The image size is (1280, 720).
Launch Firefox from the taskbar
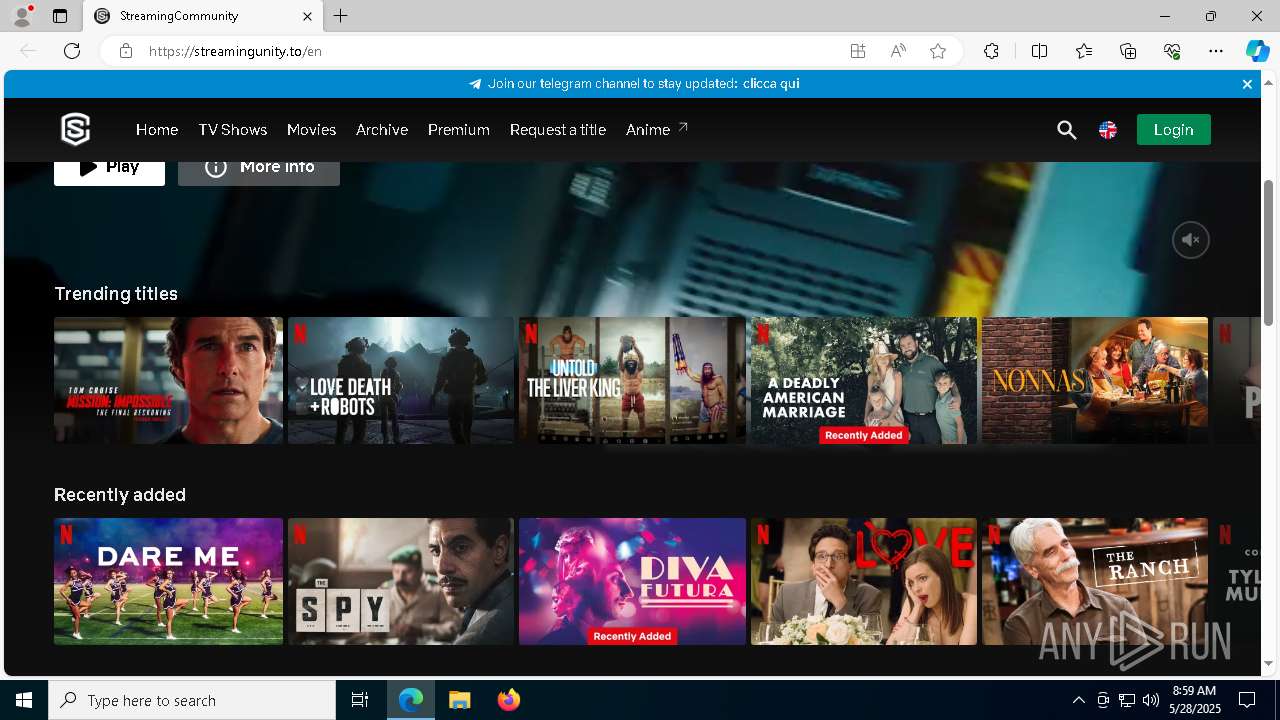[x=508, y=700]
